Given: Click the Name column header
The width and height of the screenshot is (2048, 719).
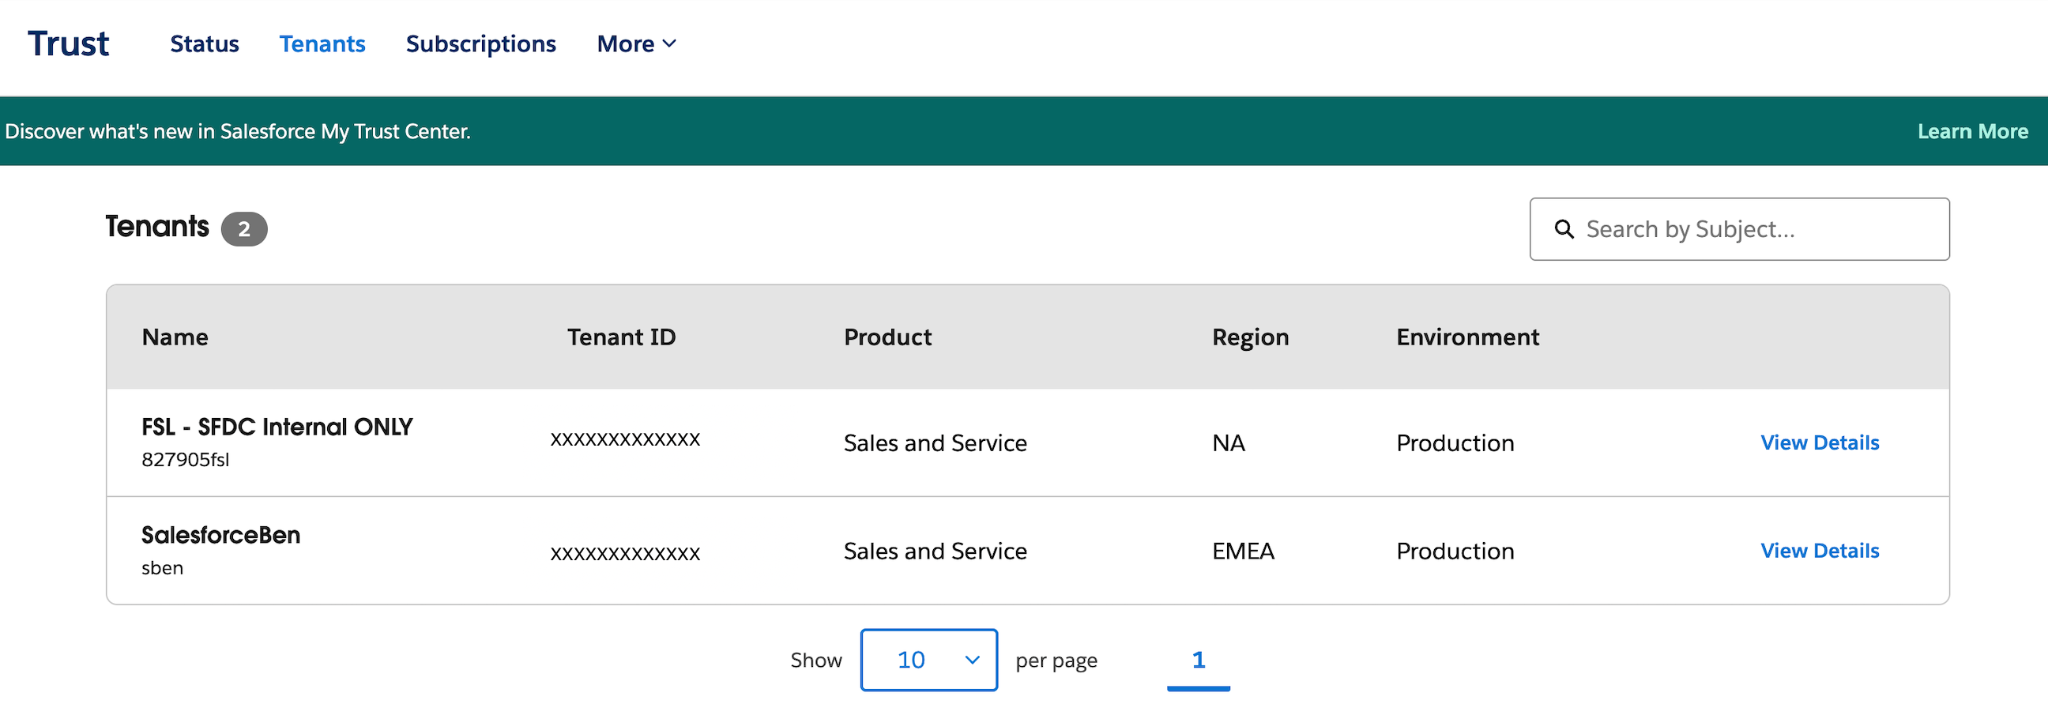Looking at the screenshot, I should [175, 337].
